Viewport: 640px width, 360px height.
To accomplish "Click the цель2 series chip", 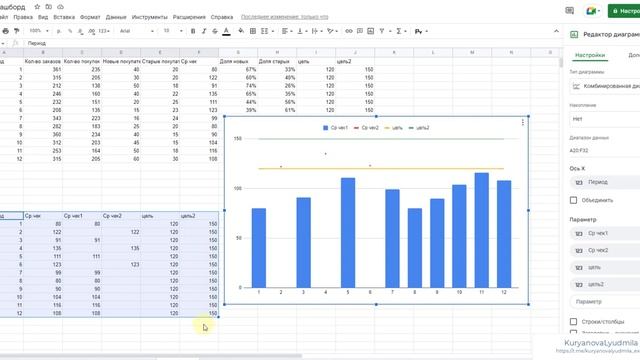I will click(x=604, y=284).
